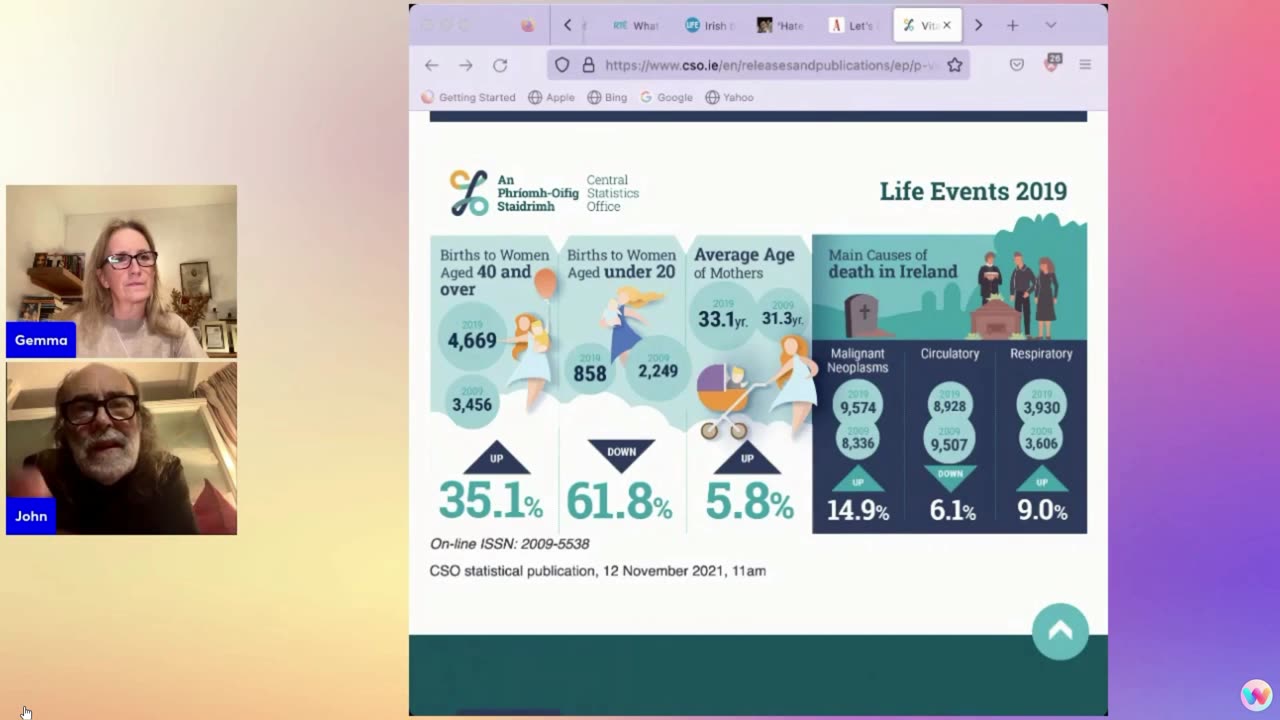Open the Yahoo bookmark
This screenshot has width=1280, height=720.
[729, 97]
